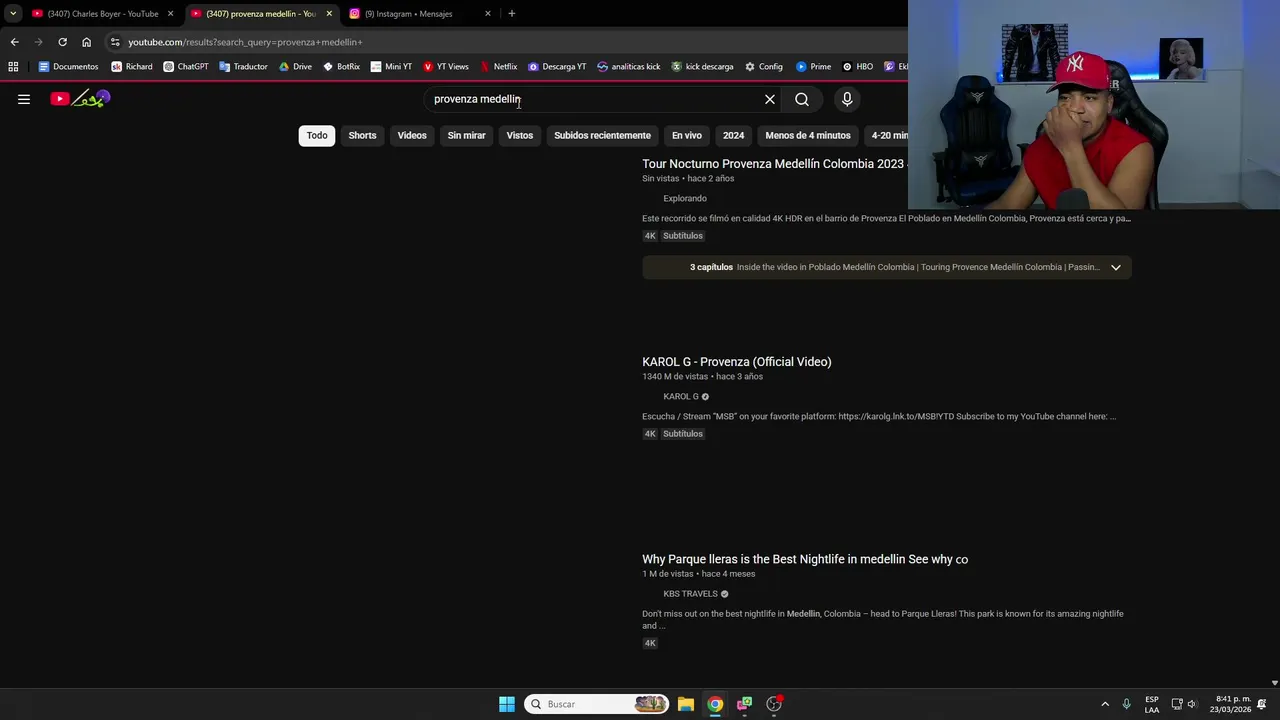Image resolution: width=1280 pixels, height=720 pixels.
Task: Open Tour Nocturno Provenza Medellín video title
Action: pyautogui.click(x=773, y=164)
